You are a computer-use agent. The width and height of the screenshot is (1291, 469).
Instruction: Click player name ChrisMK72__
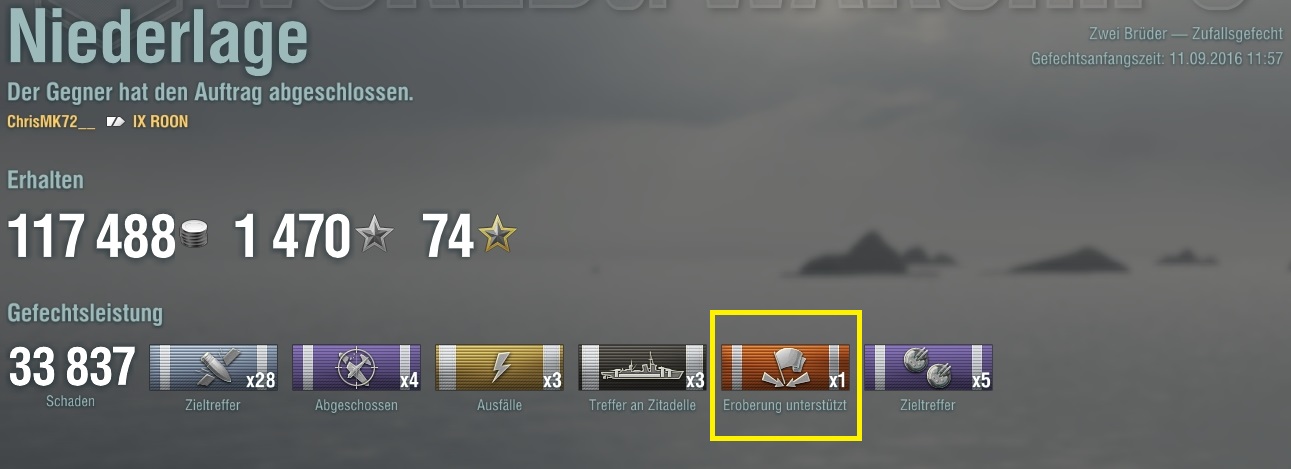(51, 122)
